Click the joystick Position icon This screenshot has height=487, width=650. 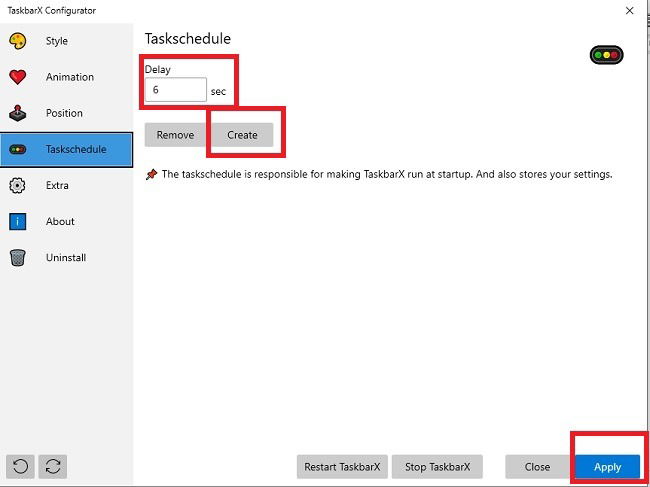17,113
